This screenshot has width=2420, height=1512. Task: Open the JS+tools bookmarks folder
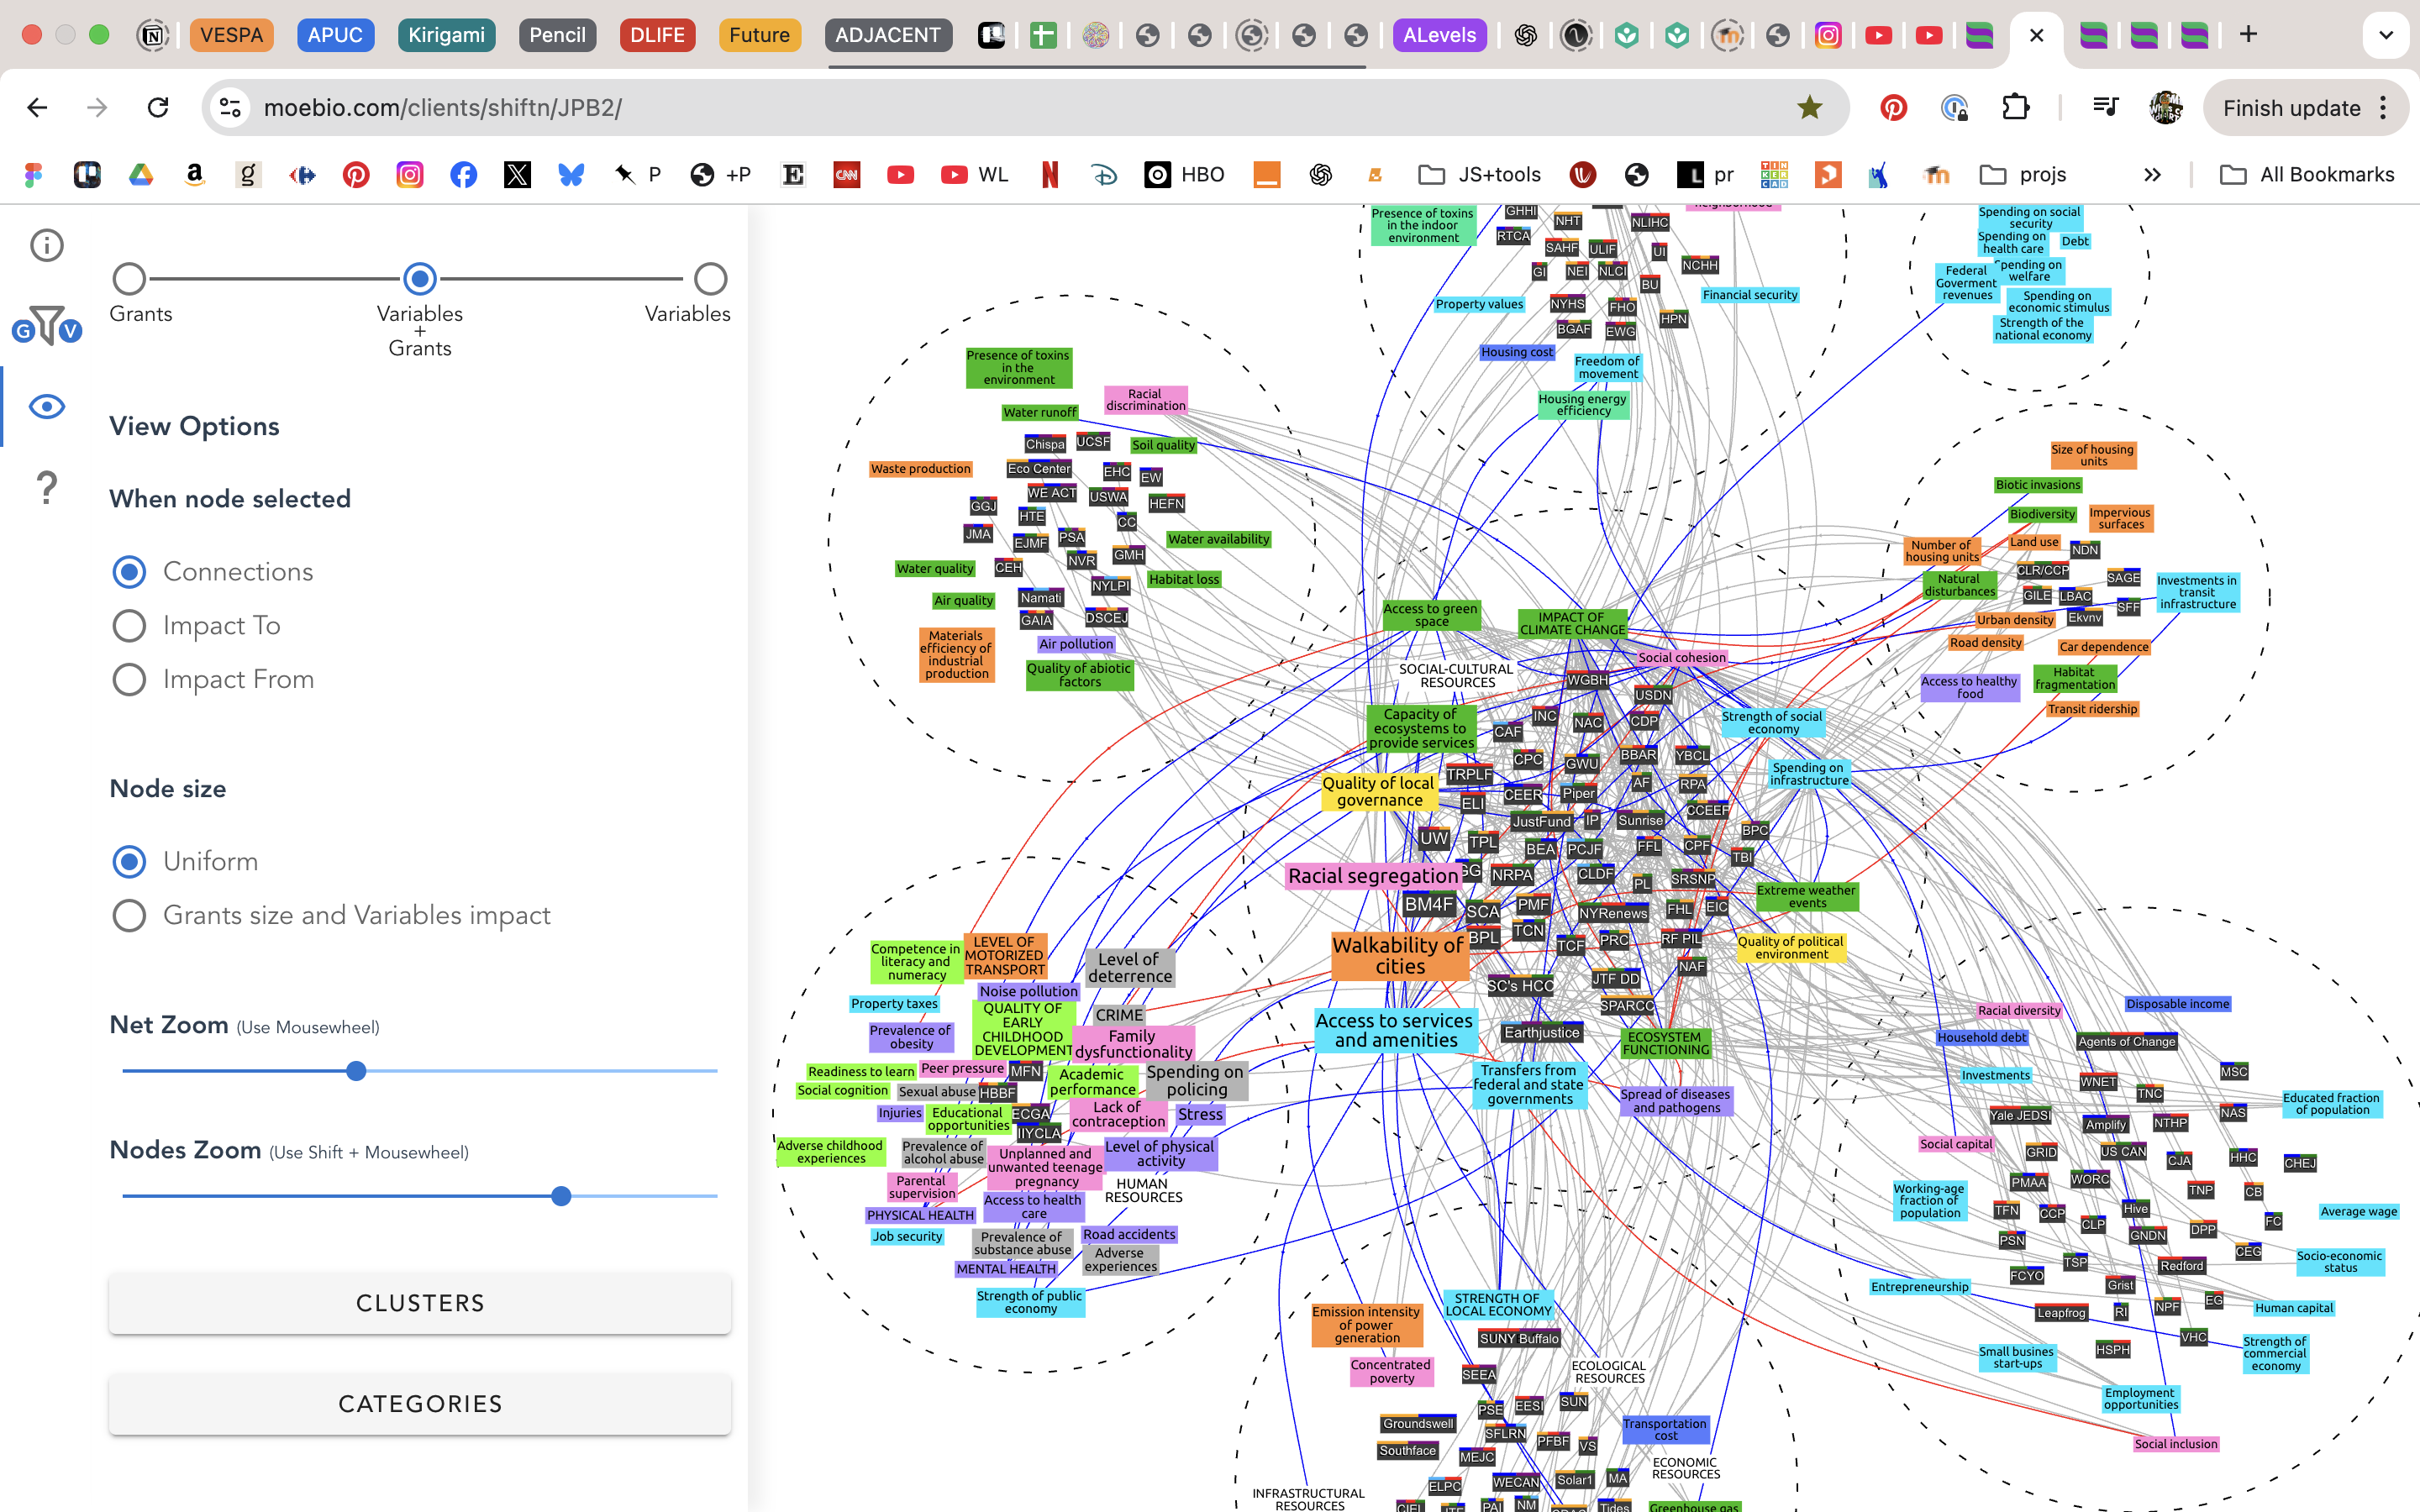pyautogui.click(x=1480, y=175)
